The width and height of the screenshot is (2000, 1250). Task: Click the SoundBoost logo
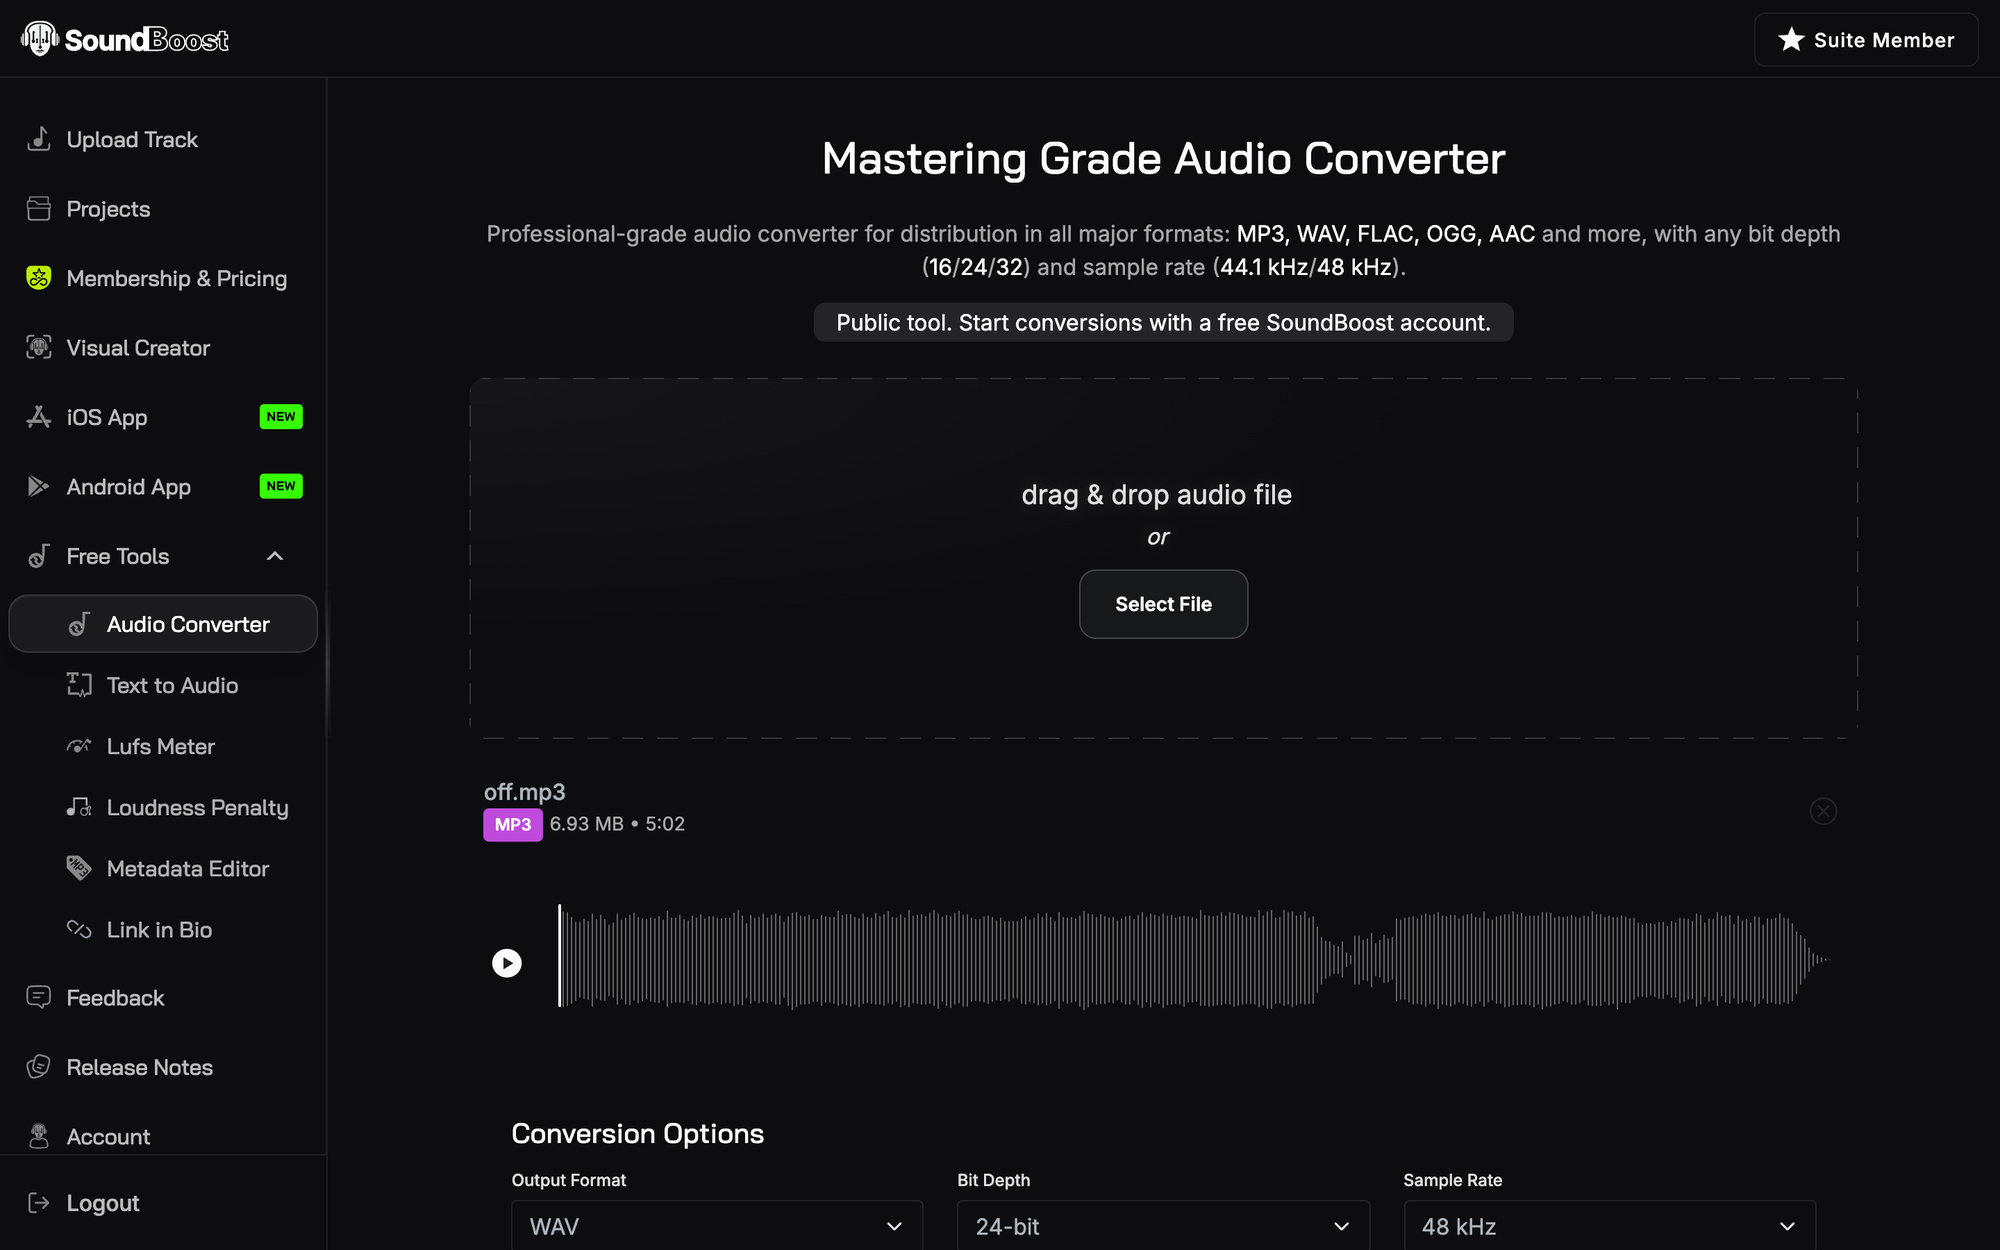point(125,39)
